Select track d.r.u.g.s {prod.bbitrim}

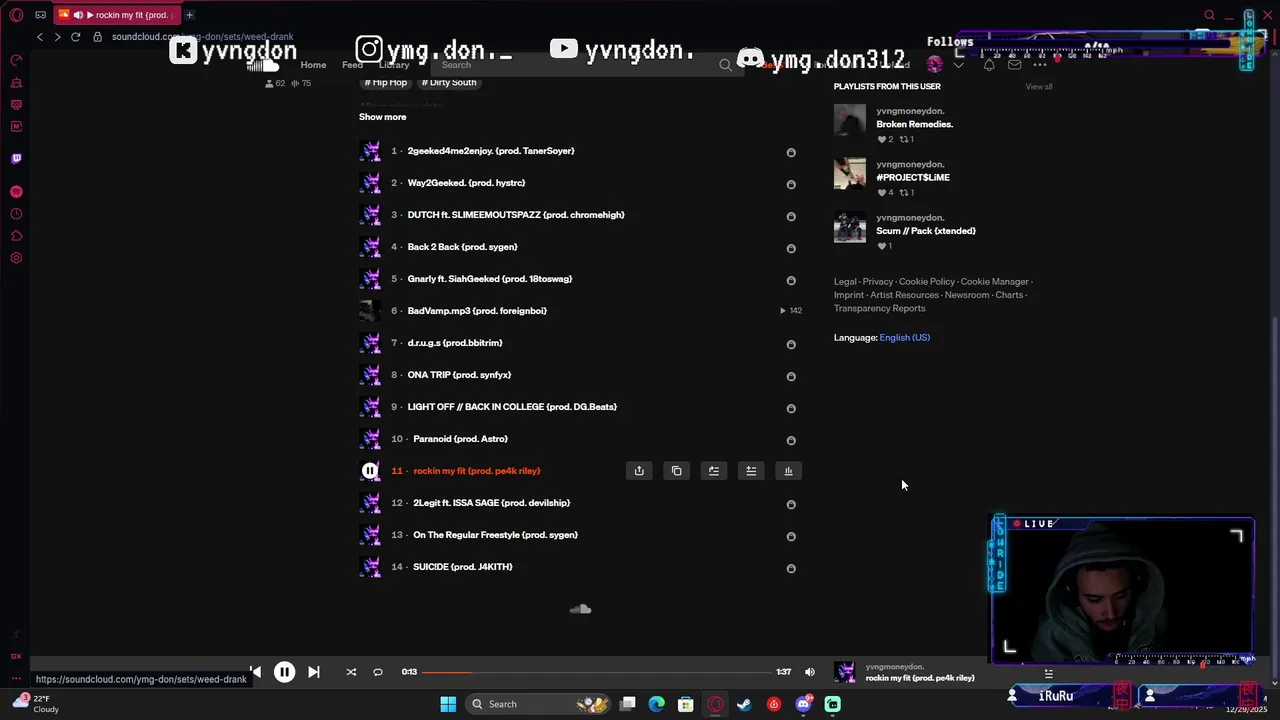click(x=455, y=343)
